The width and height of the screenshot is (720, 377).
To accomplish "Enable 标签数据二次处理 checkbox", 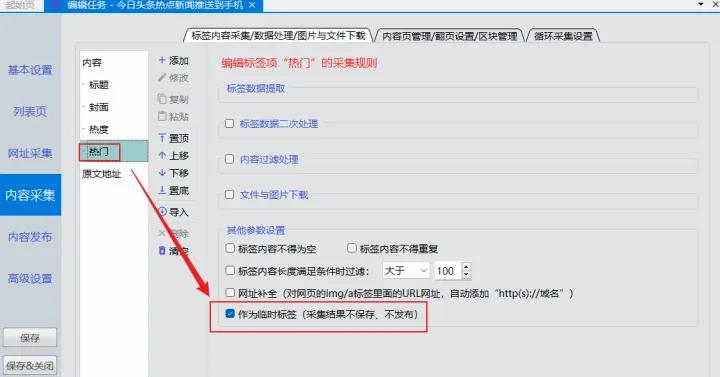I will point(230,123).
